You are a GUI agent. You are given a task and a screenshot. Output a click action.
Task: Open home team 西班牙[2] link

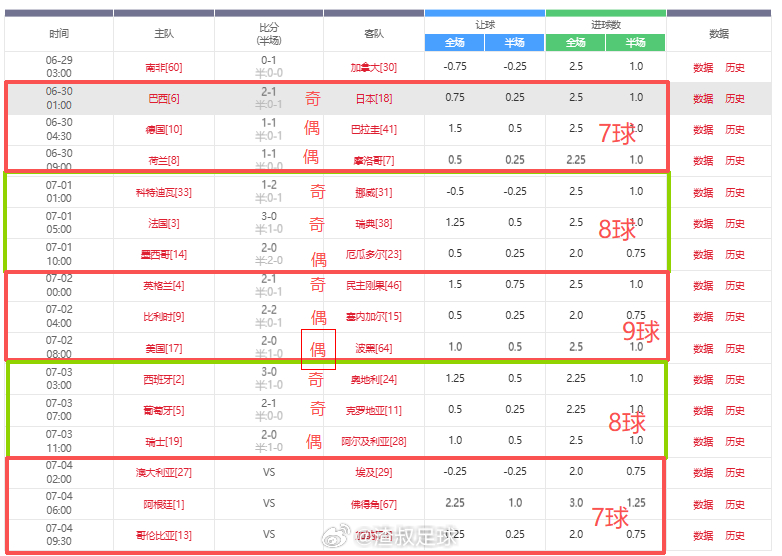[164, 379]
